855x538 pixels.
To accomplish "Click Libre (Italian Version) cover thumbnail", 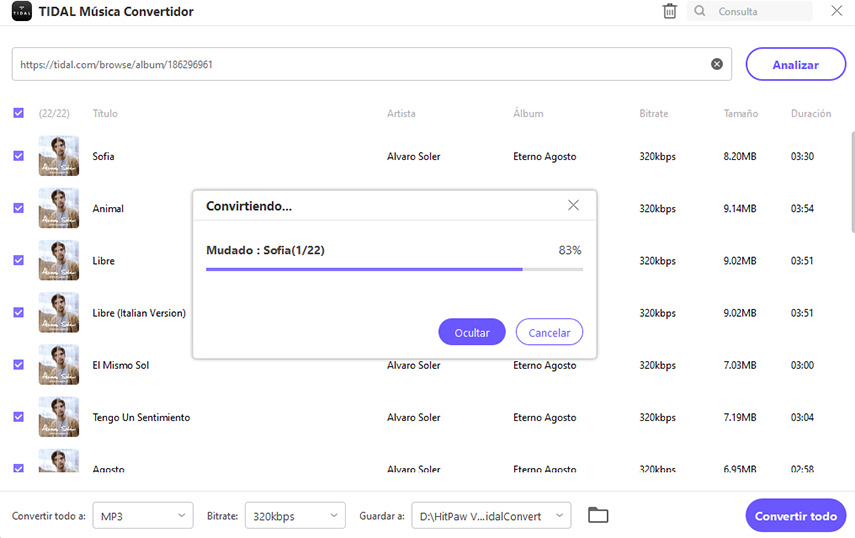I will 59,313.
